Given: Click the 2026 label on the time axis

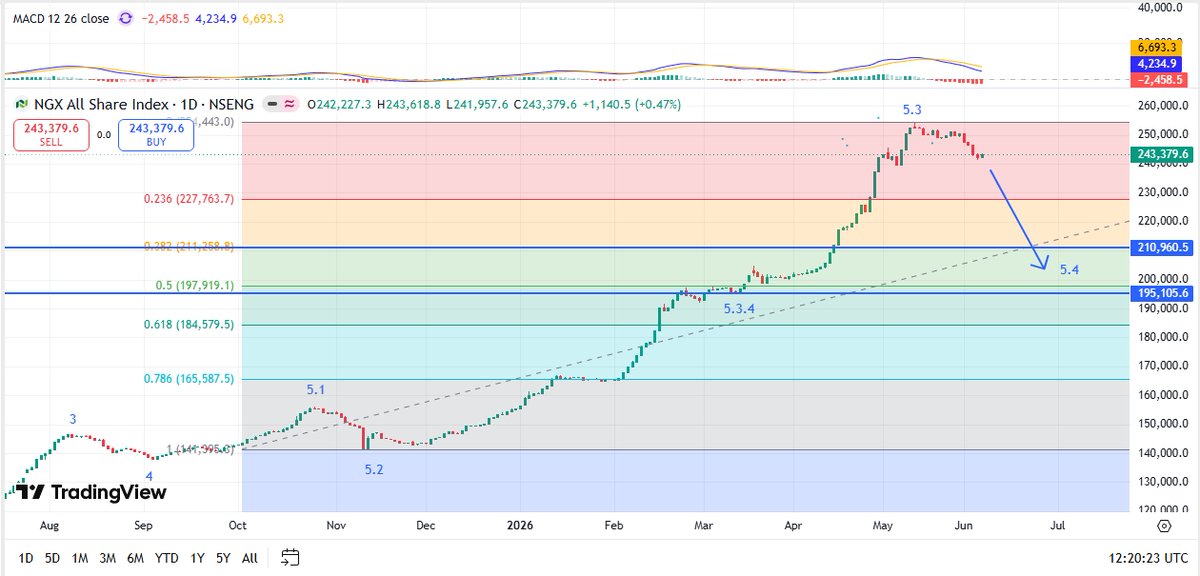Looking at the screenshot, I should click(x=520, y=524).
